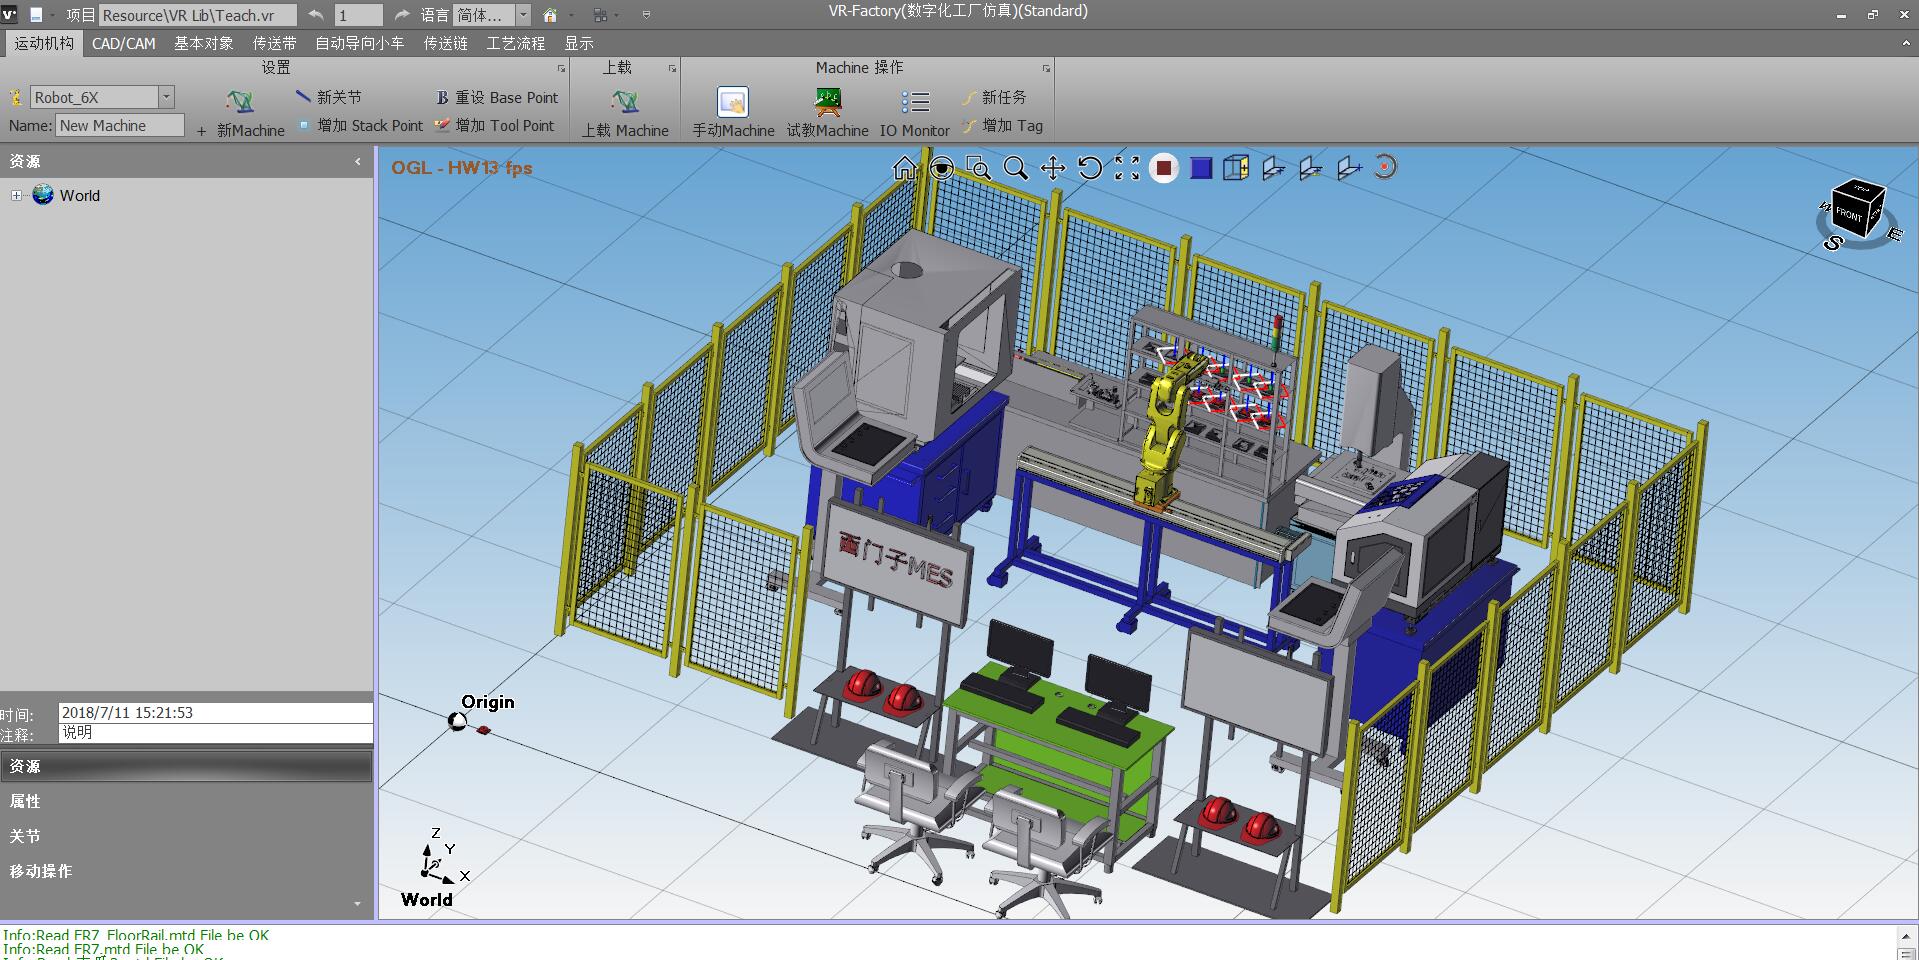Open the quick access customize dropdown arrow
This screenshot has width=1919, height=960.
click(646, 15)
